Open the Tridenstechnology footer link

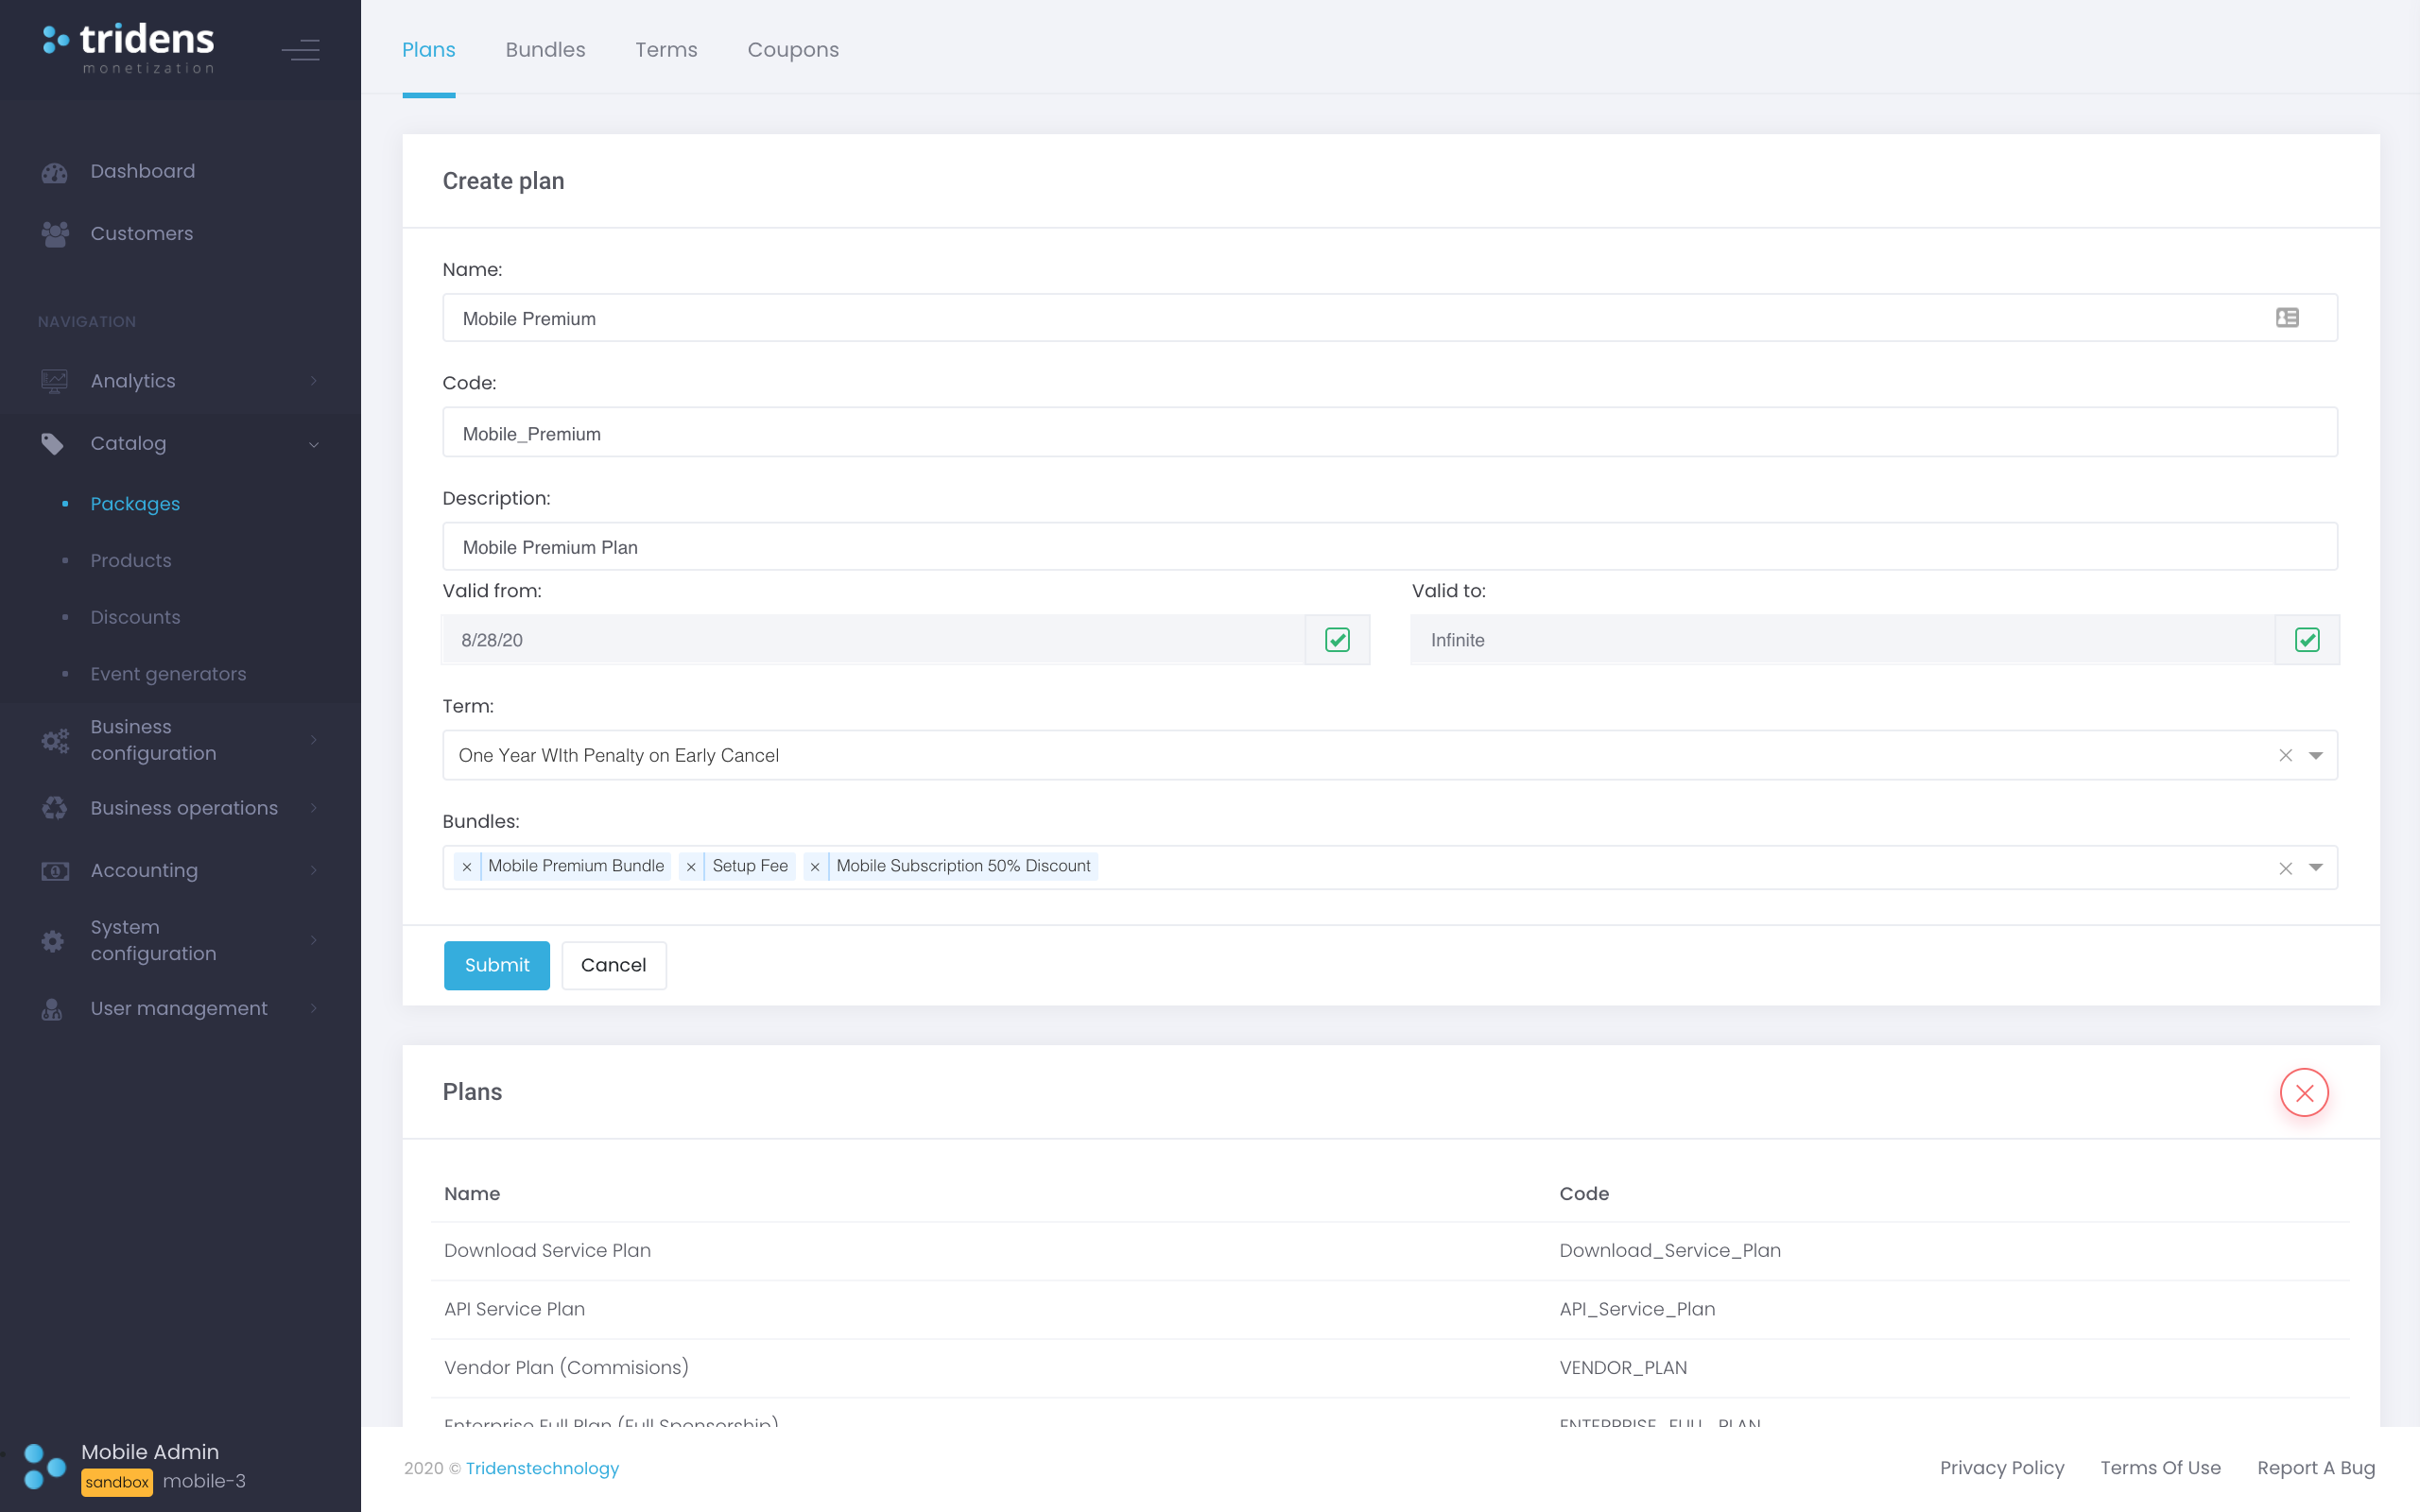[542, 1468]
